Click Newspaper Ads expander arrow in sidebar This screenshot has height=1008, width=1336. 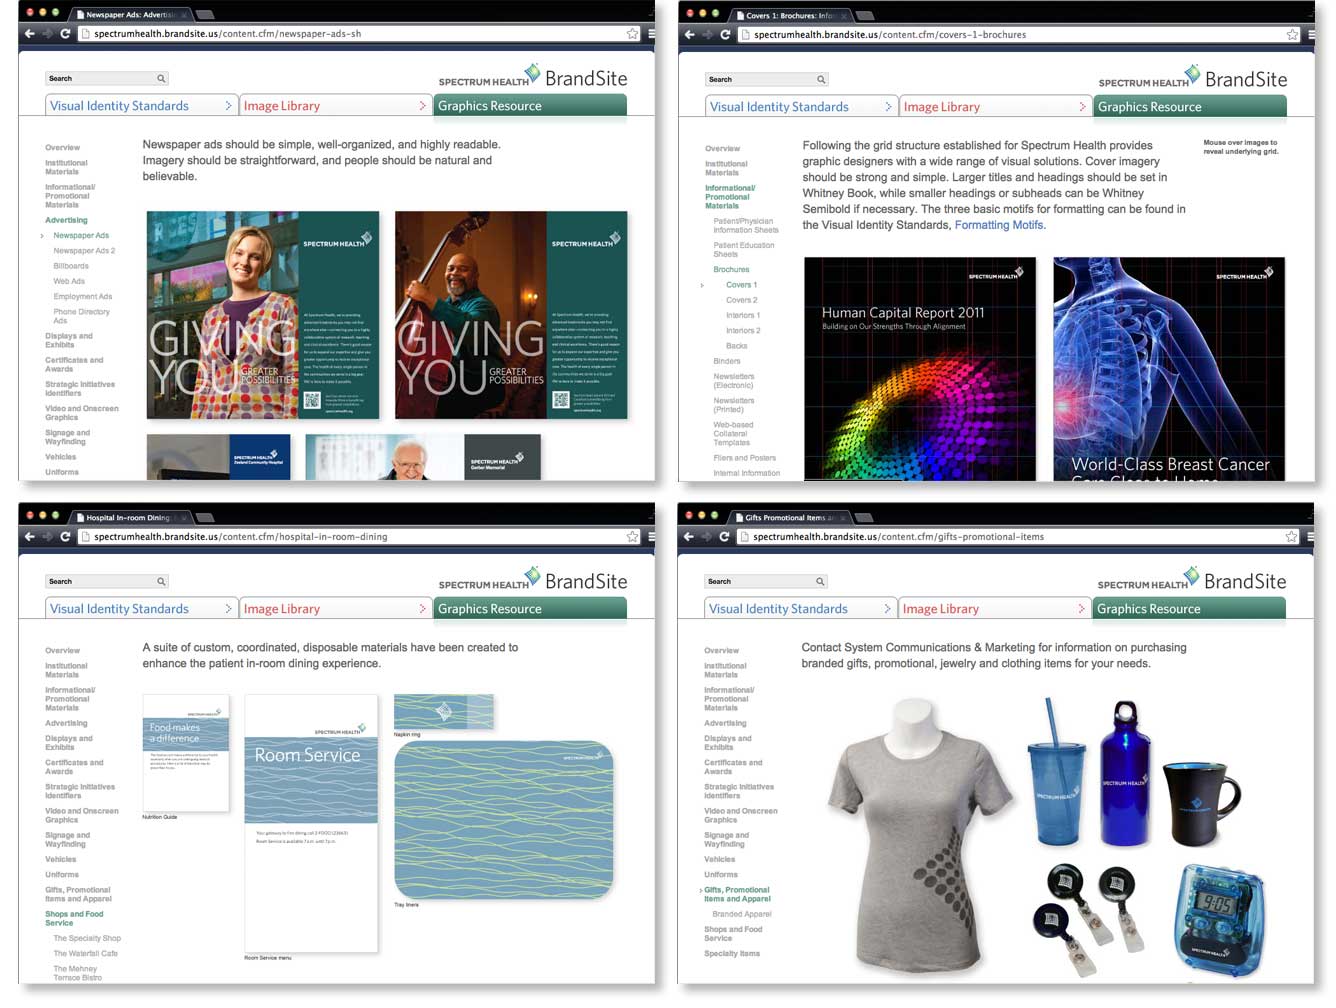(42, 236)
